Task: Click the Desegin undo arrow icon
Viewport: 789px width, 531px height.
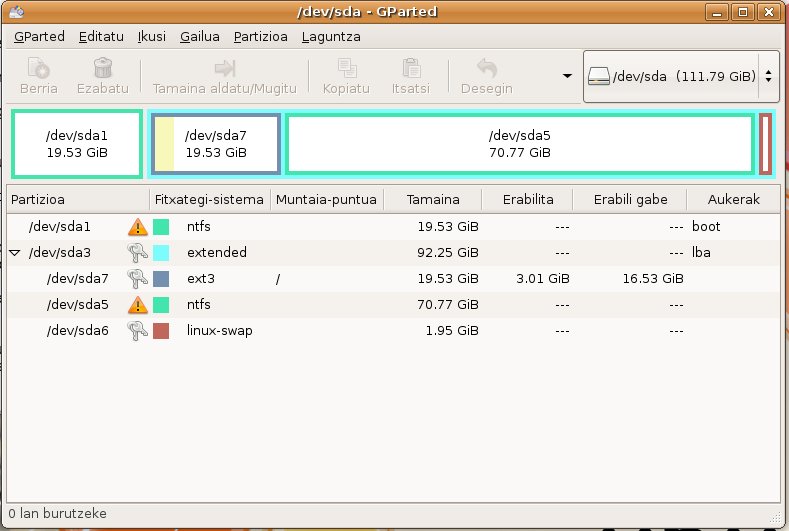Action: [x=487, y=68]
